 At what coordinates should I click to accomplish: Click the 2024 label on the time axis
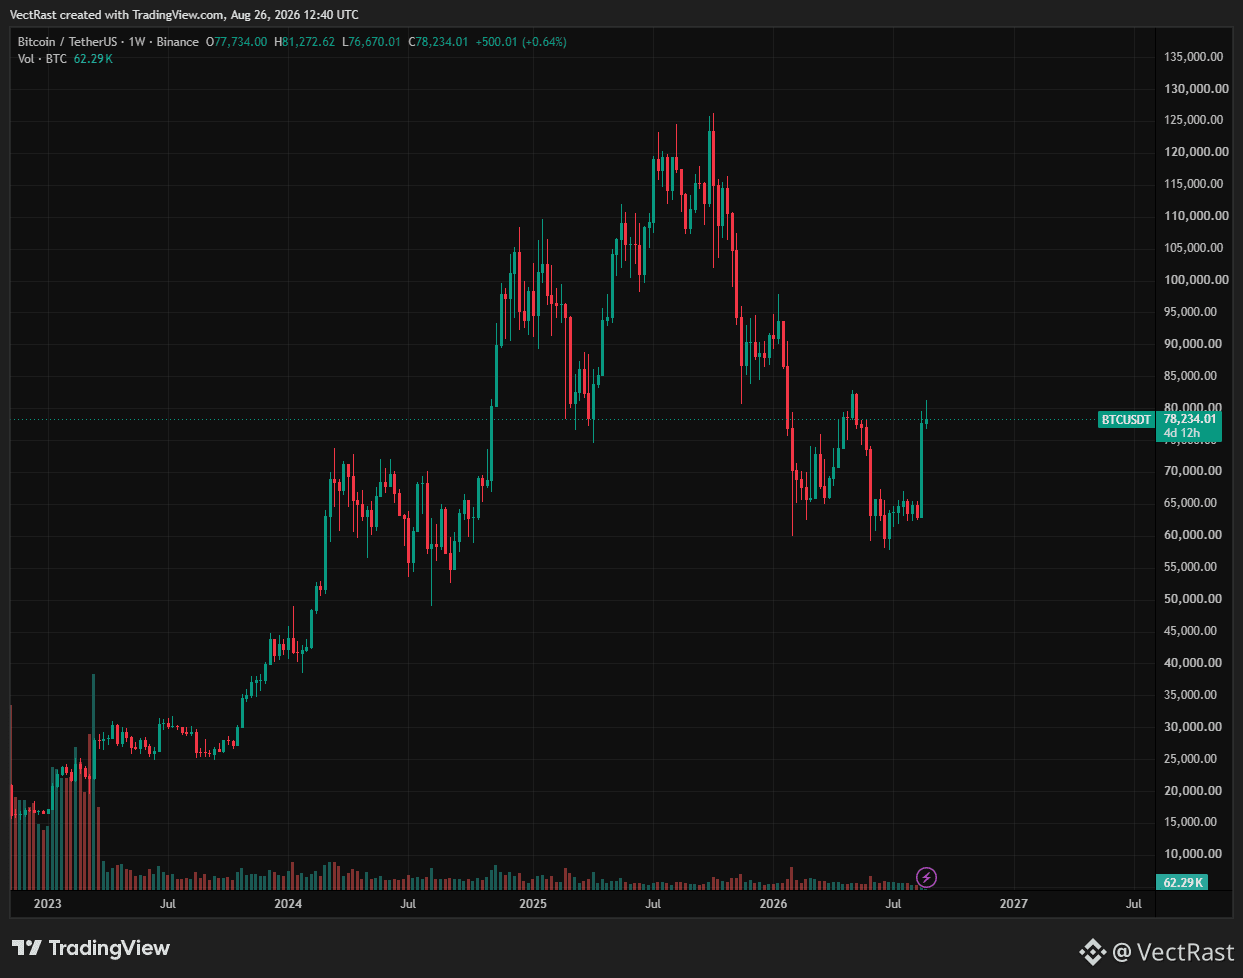coord(288,904)
